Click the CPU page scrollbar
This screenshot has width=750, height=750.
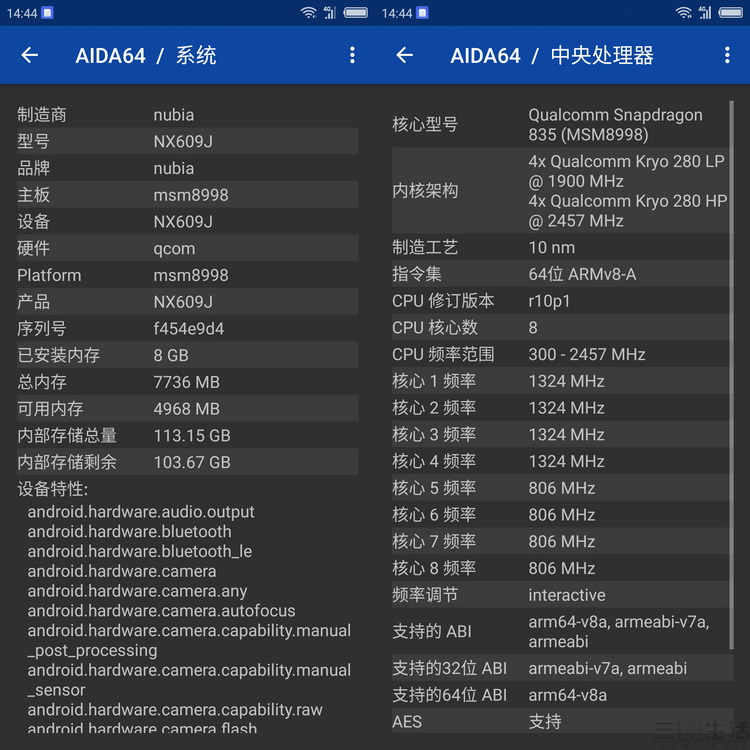click(731, 375)
